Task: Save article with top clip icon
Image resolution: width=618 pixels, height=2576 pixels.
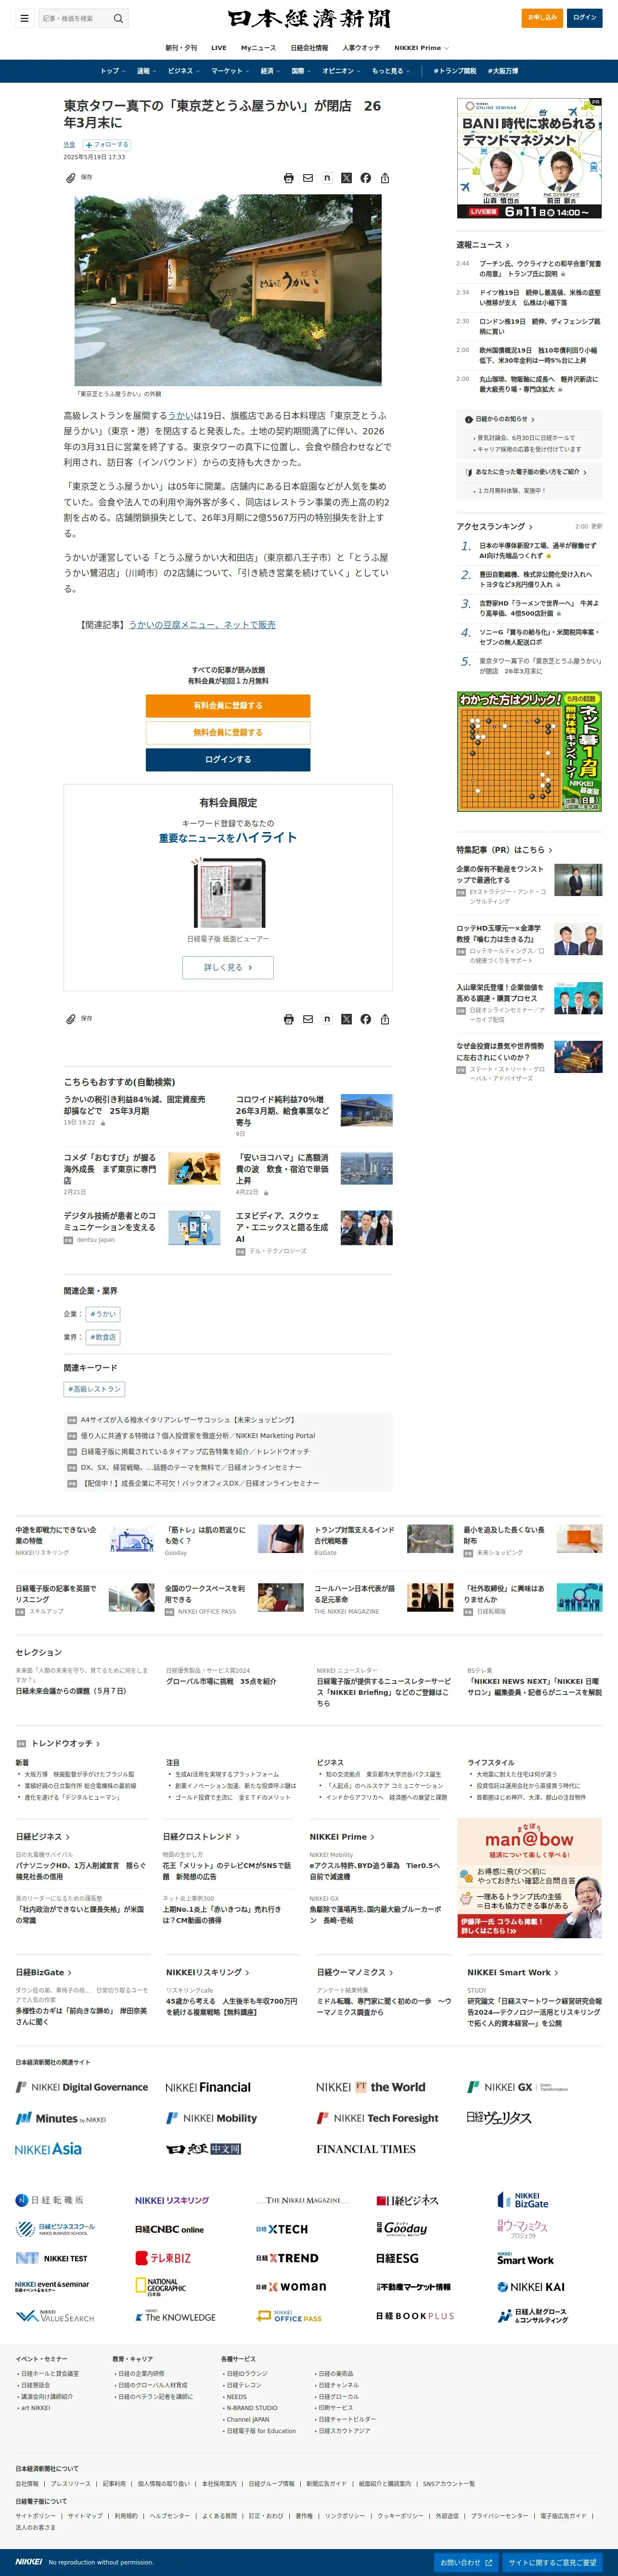Action: click(71, 178)
